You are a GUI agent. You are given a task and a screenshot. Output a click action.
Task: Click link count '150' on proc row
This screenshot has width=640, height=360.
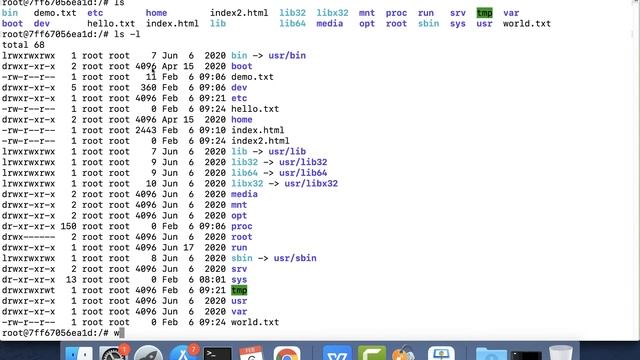coord(69,226)
